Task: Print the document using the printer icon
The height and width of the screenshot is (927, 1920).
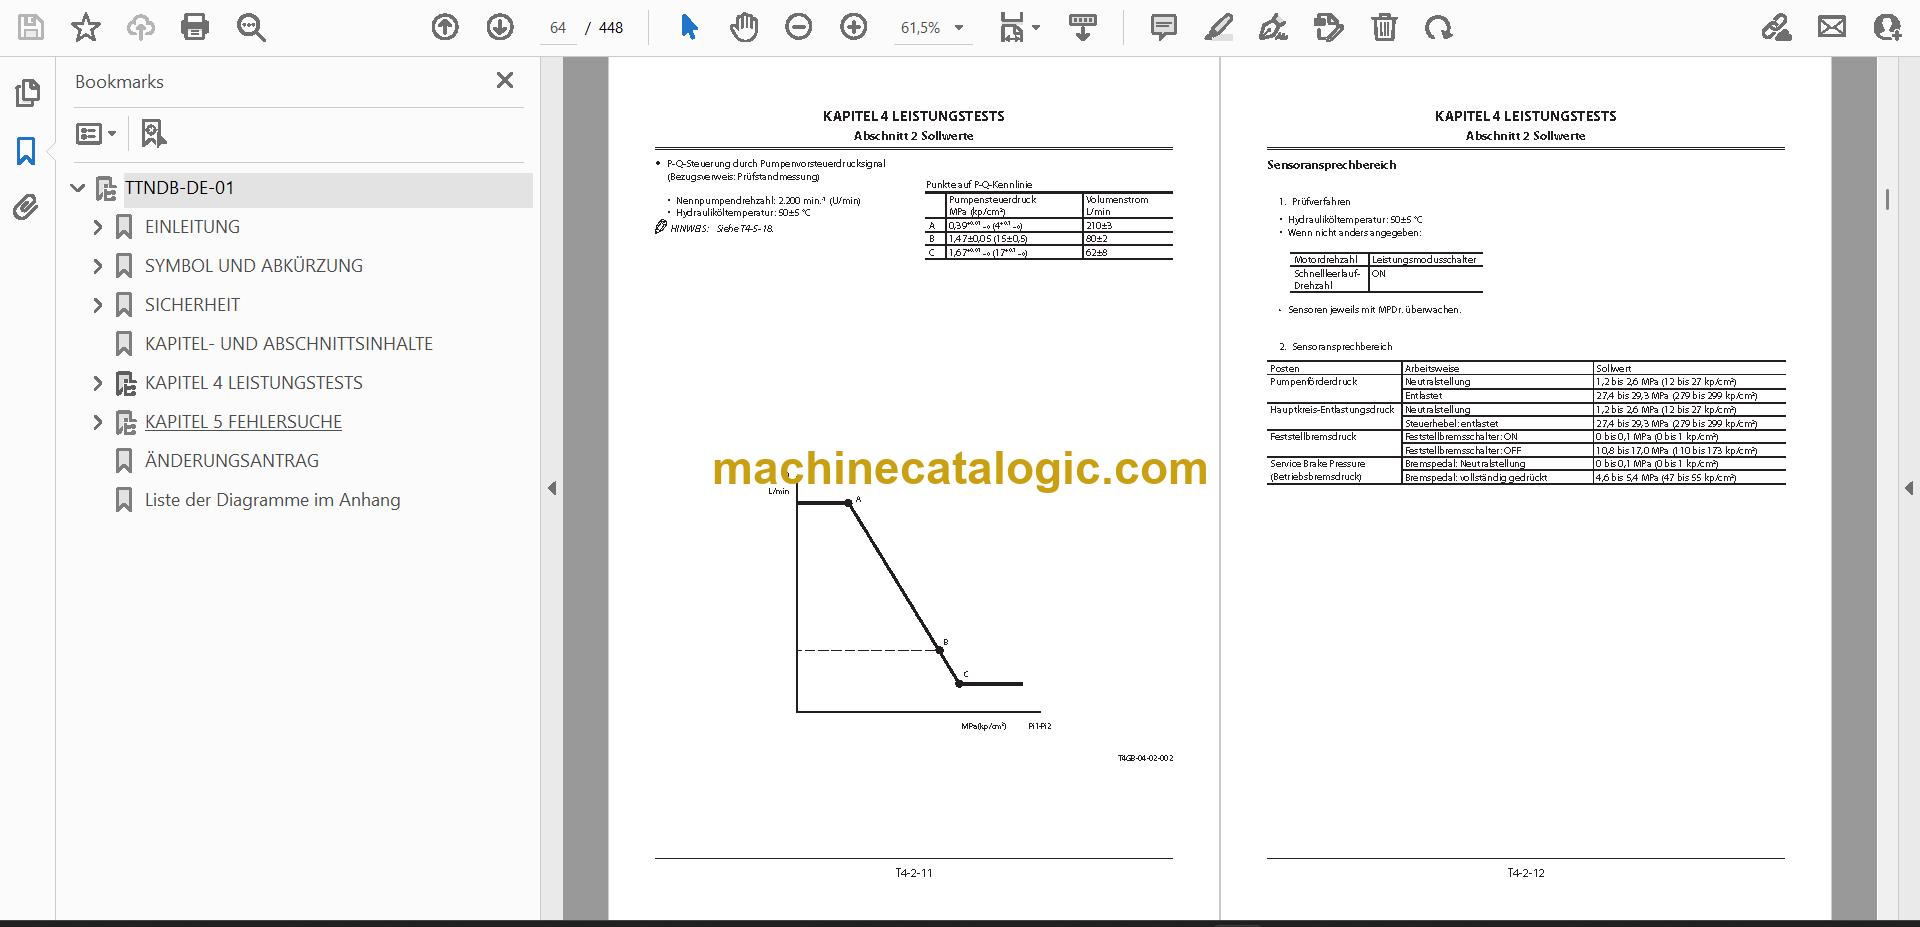Action: 195,27
